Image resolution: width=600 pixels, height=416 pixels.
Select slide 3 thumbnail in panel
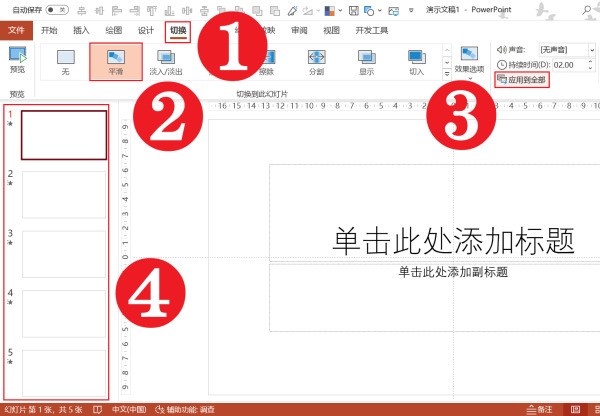pyautogui.click(x=63, y=254)
